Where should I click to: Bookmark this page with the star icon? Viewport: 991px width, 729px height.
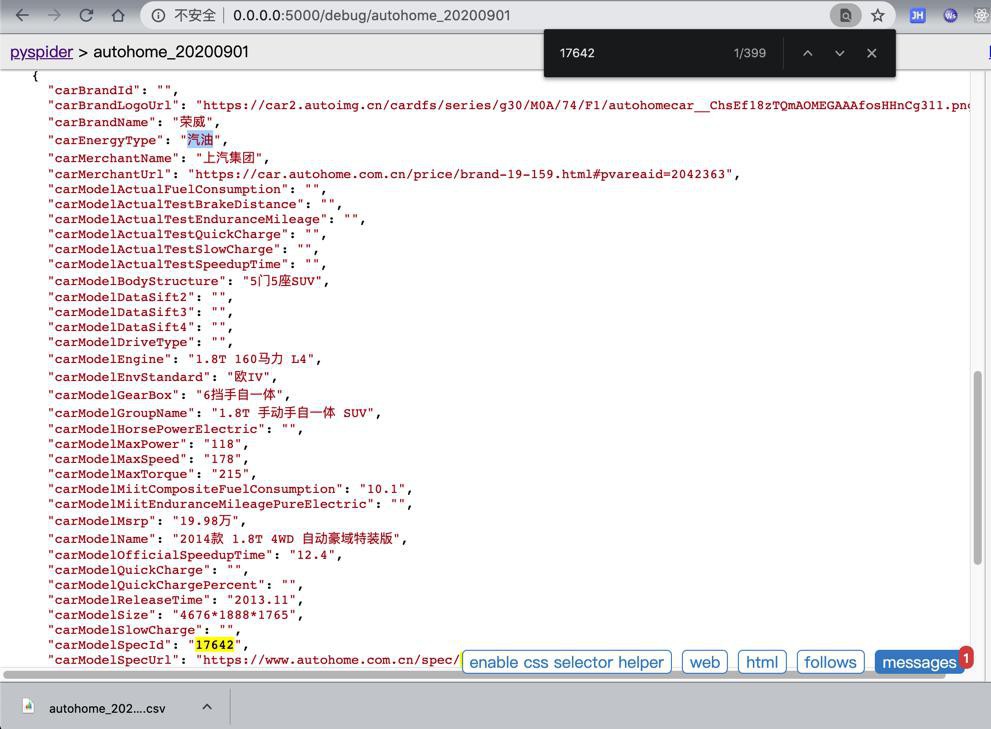pyautogui.click(x=878, y=15)
